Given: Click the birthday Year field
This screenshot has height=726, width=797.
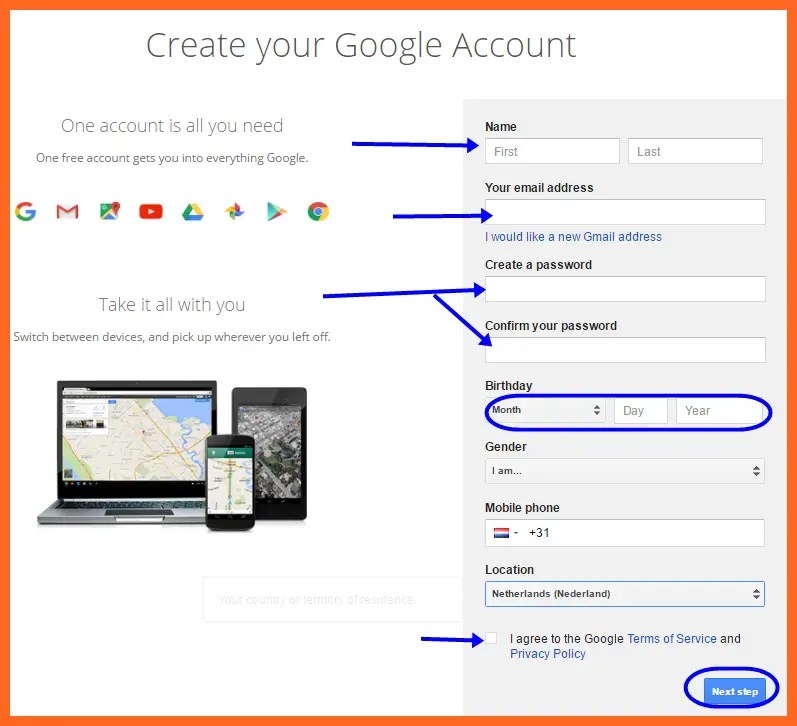Looking at the screenshot, I should click(720, 410).
